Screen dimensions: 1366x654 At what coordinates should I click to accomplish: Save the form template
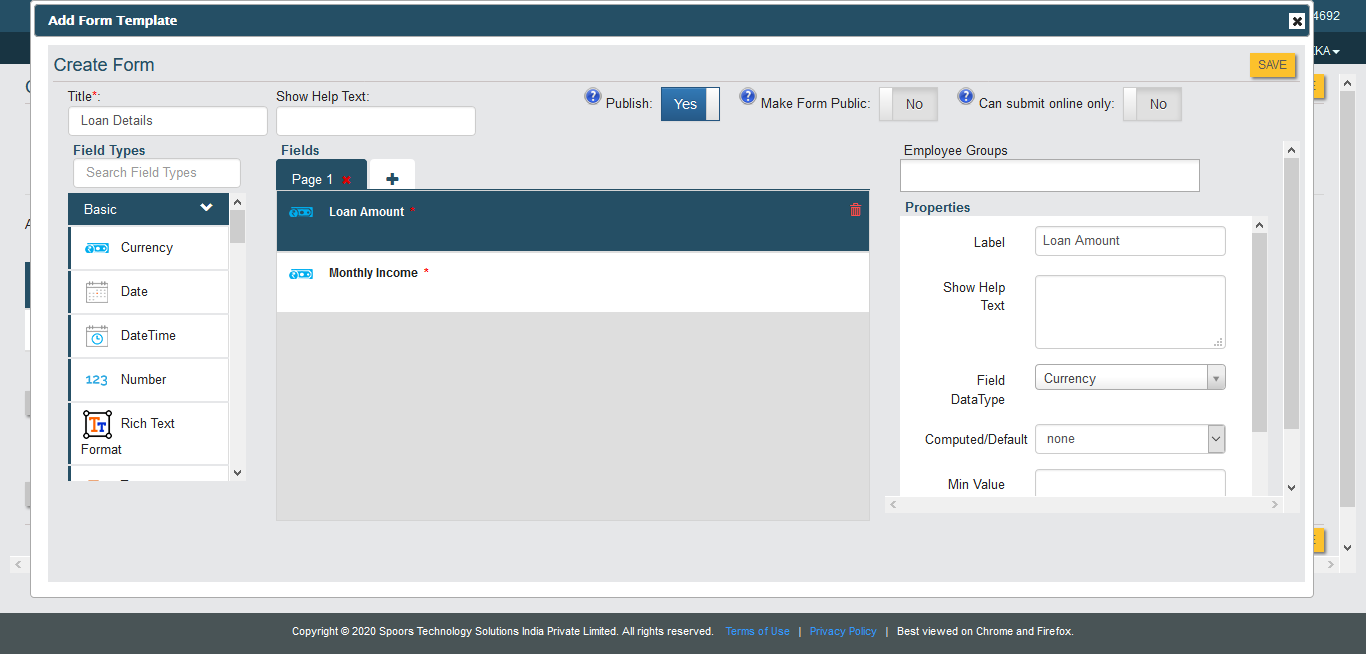[1272, 65]
